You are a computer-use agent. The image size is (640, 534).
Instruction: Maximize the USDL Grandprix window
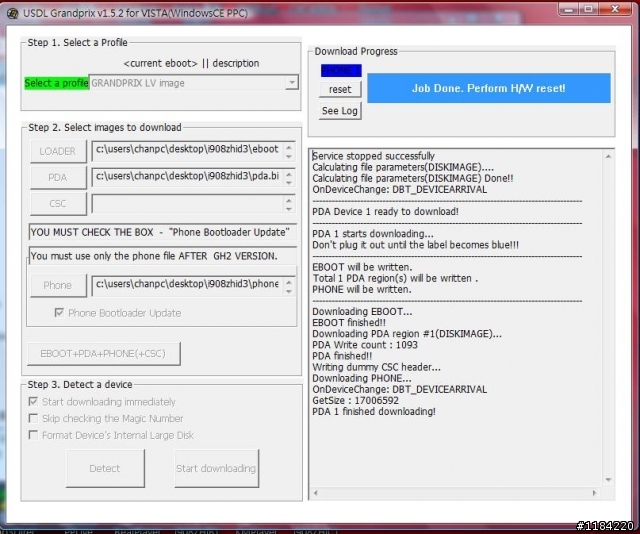click(588, 9)
